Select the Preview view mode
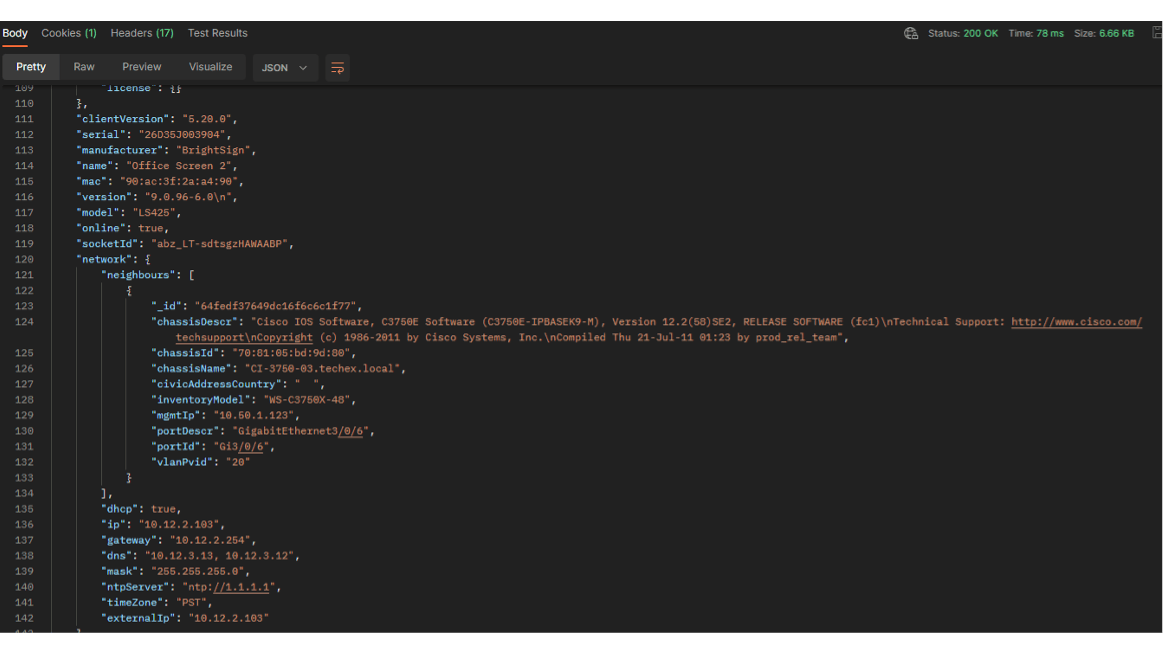 pyautogui.click(x=142, y=67)
